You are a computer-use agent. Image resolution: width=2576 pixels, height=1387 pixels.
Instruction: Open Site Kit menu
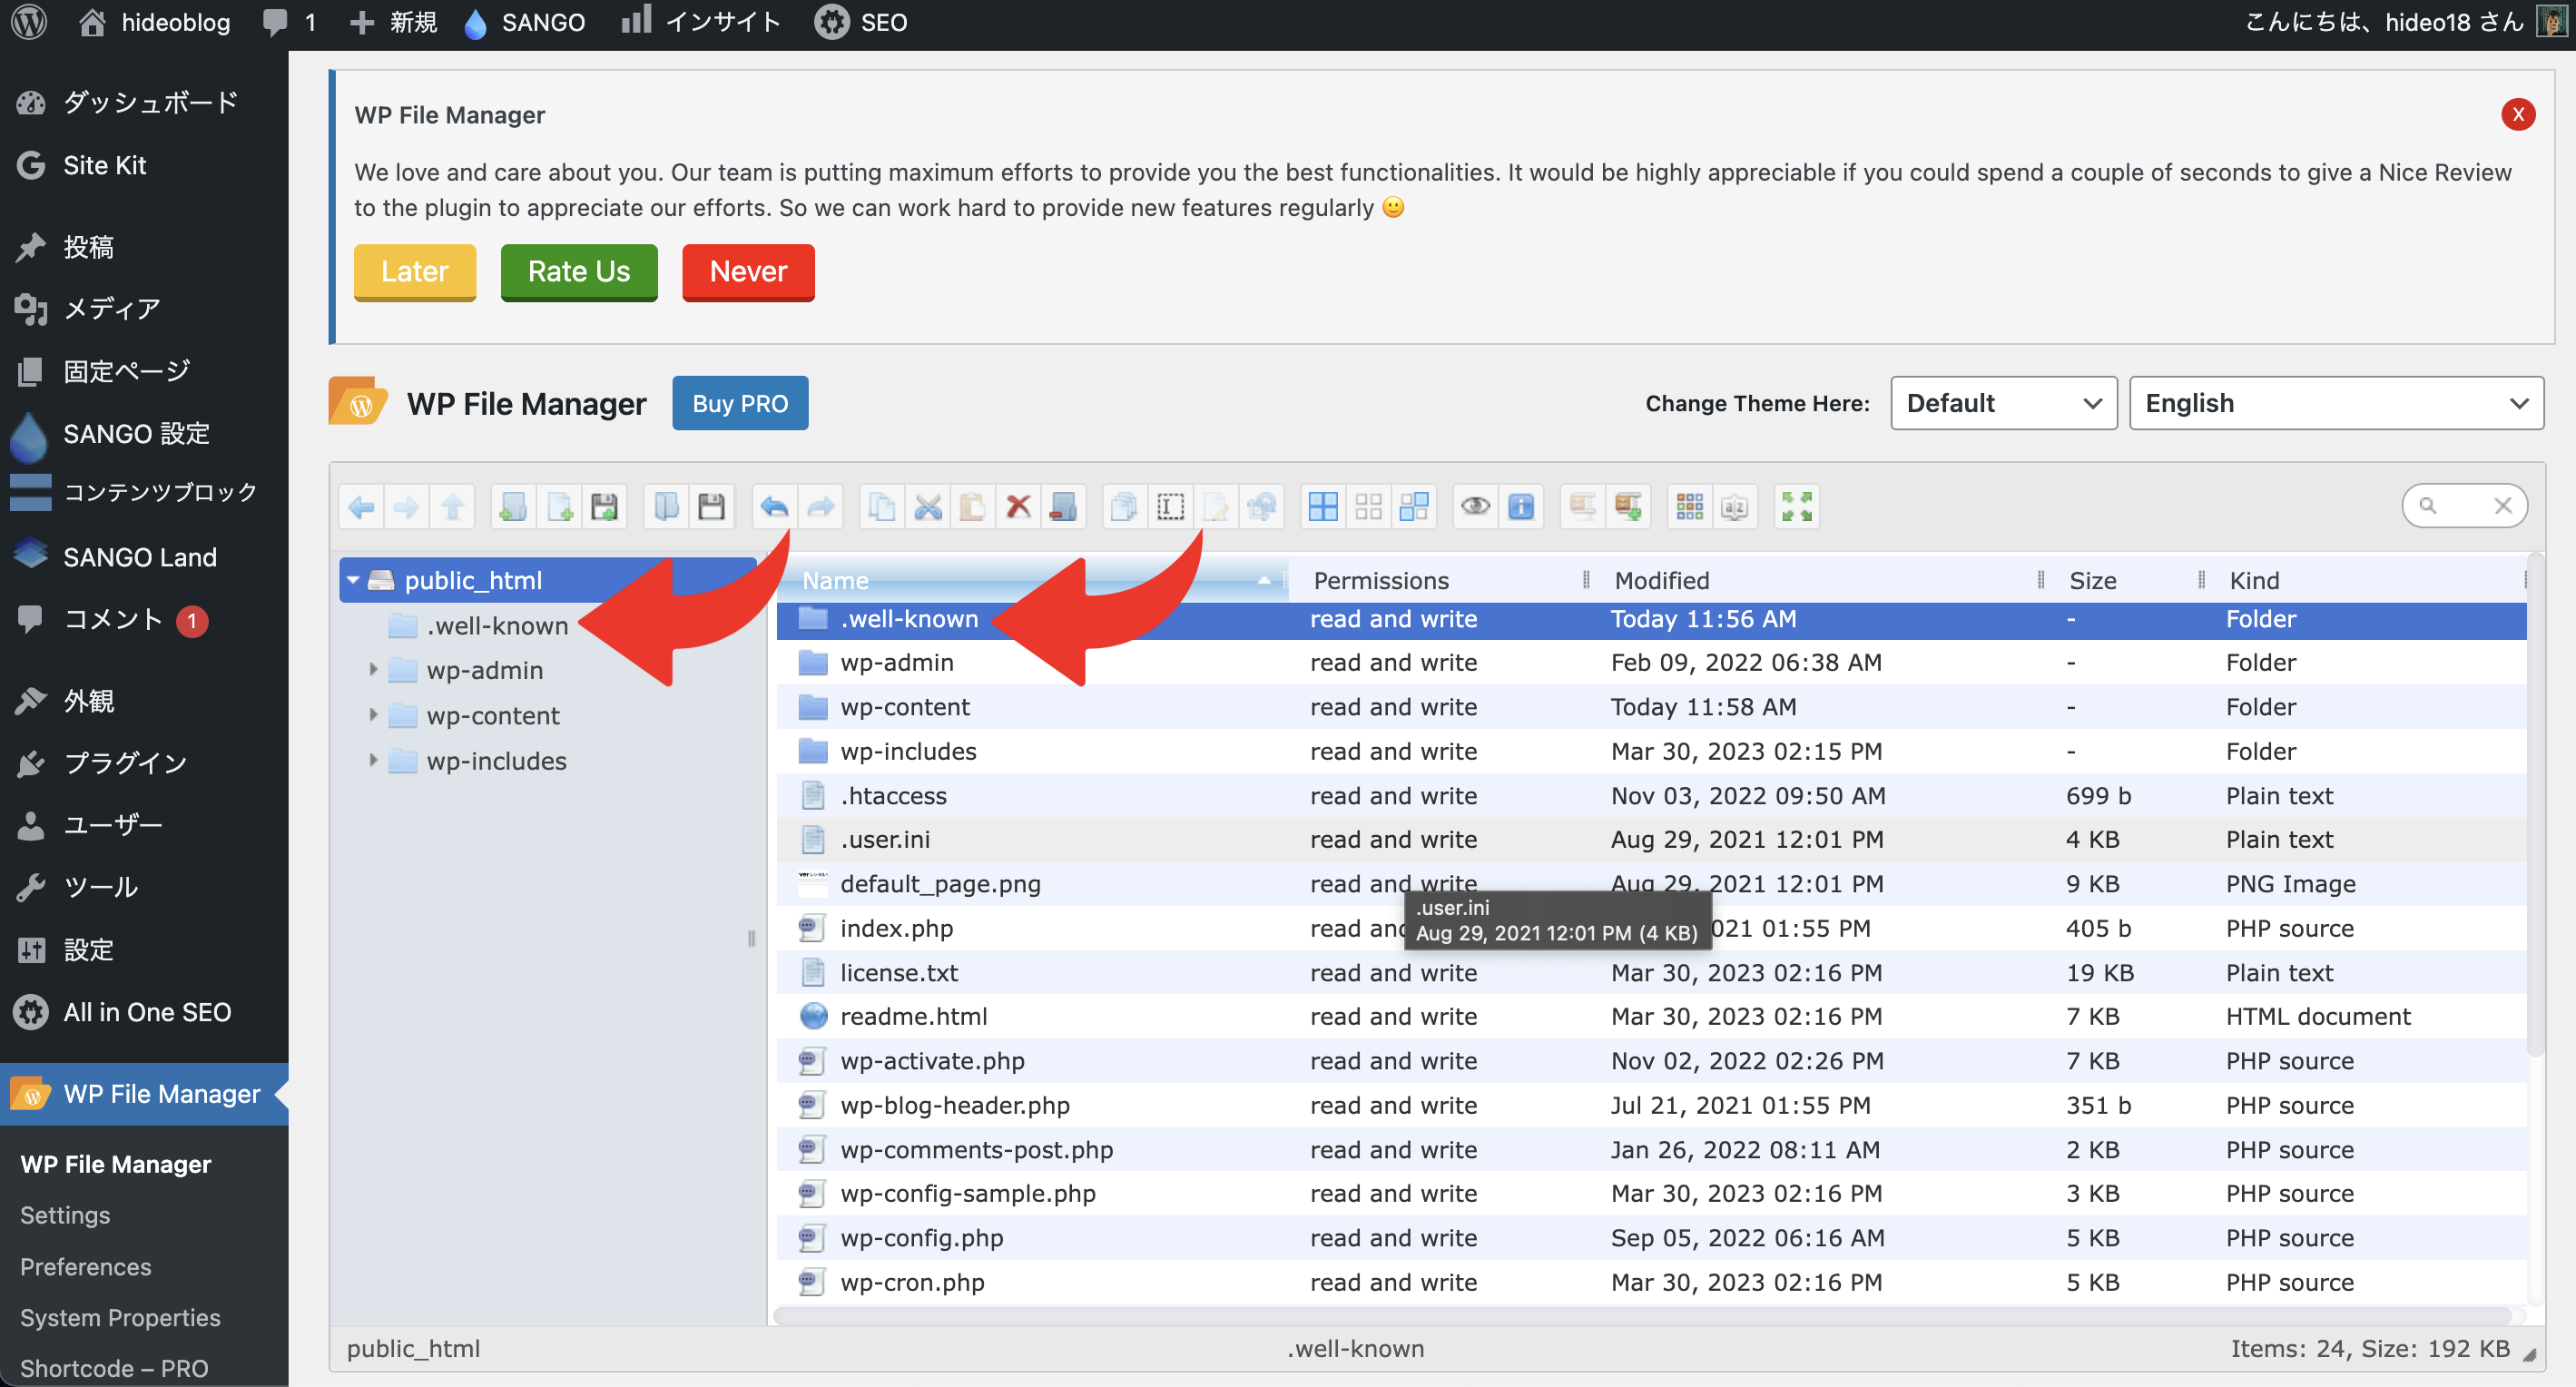click(144, 165)
